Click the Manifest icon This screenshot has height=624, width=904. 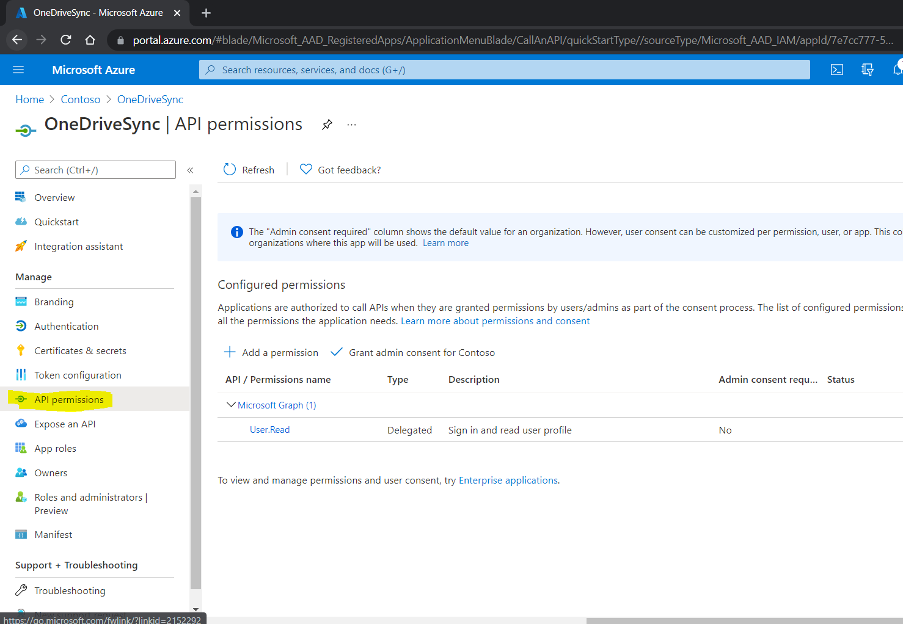(x=21, y=535)
